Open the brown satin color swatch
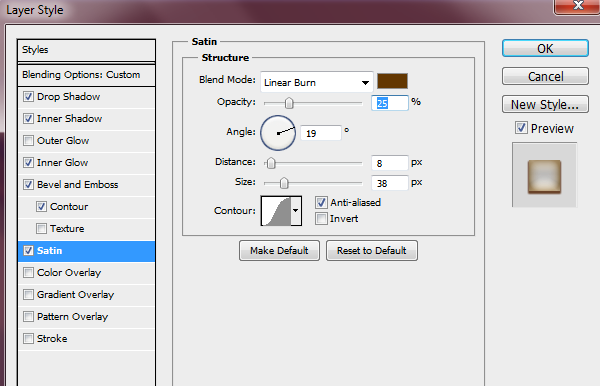 tap(392, 81)
